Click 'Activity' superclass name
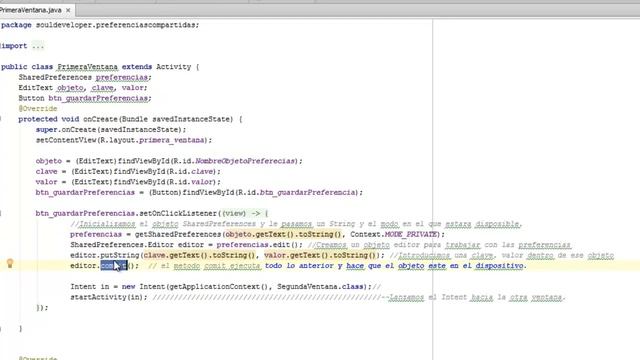Viewport: 640px width, 360px height. pyautogui.click(x=173, y=67)
